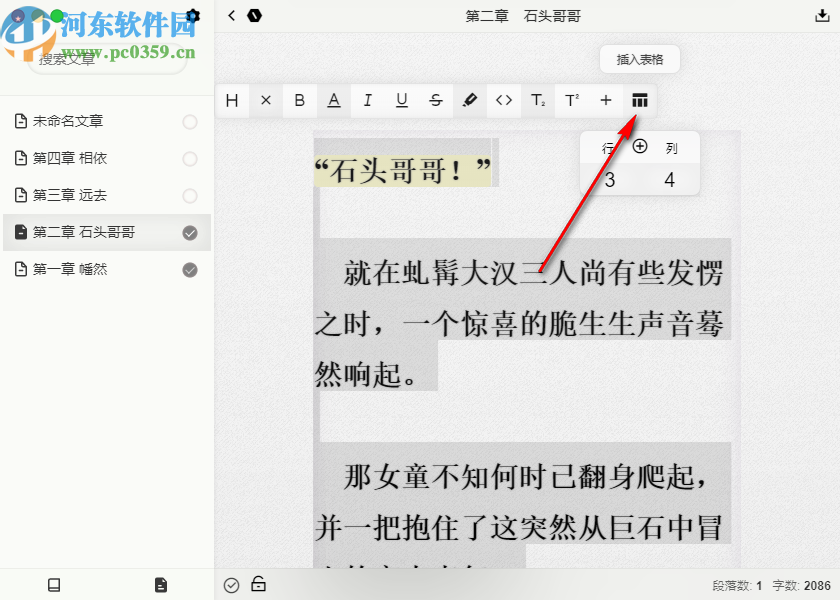840x600 pixels.
Task: Toggle completion circle for 第三章 远去
Action: [x=190, y=196]
